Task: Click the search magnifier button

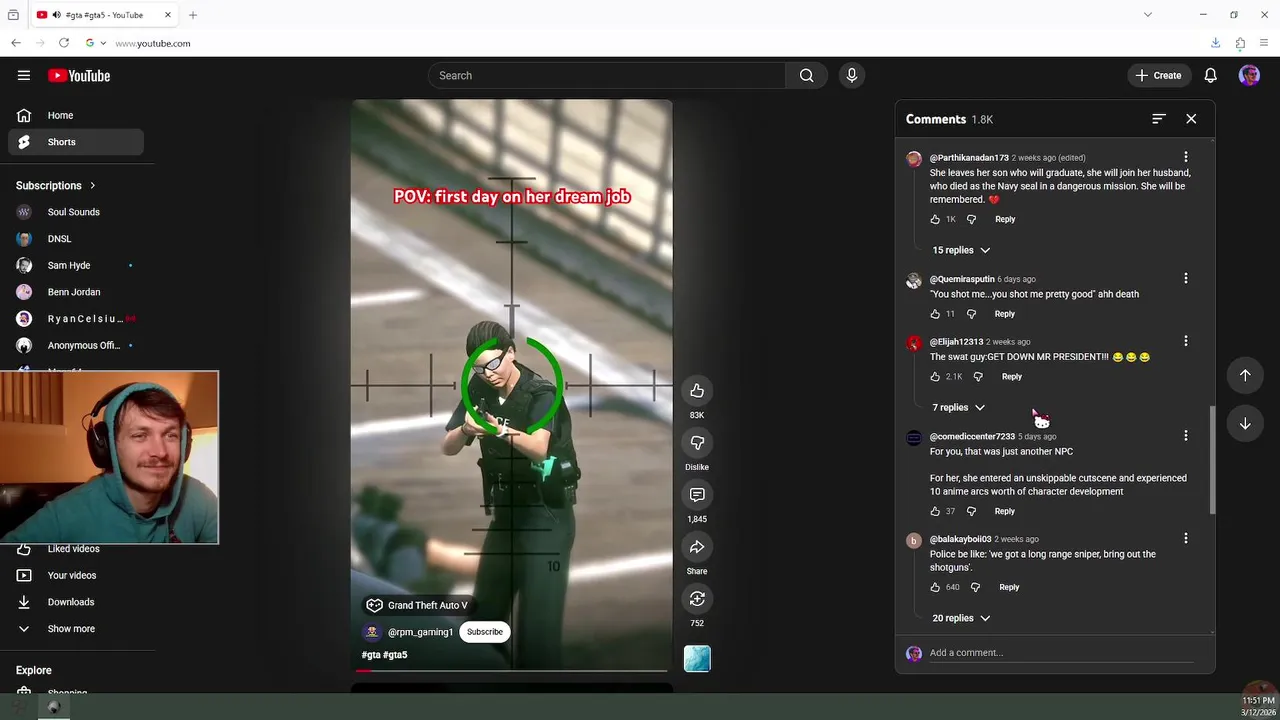Action: [806, 75]
